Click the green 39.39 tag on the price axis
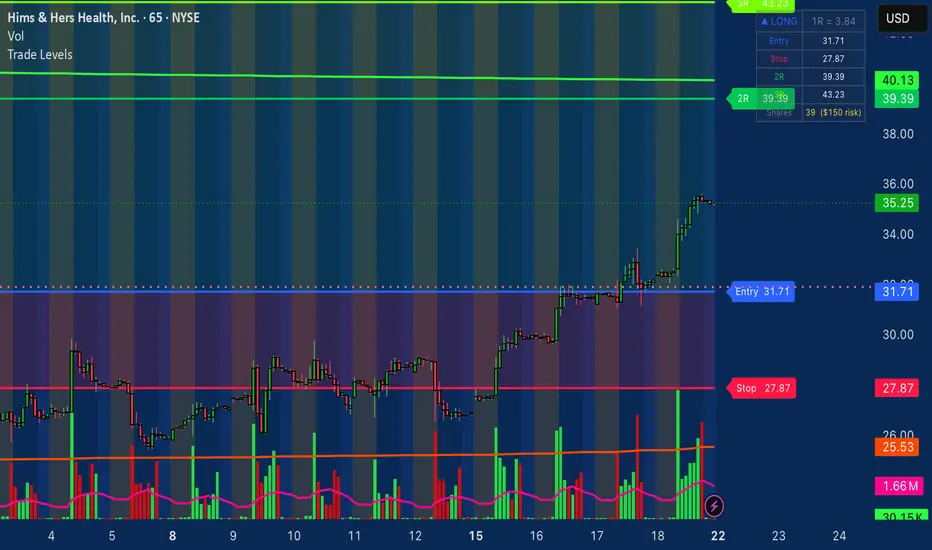The height and width of the screenshot is (550, 932). click(897, 99)
